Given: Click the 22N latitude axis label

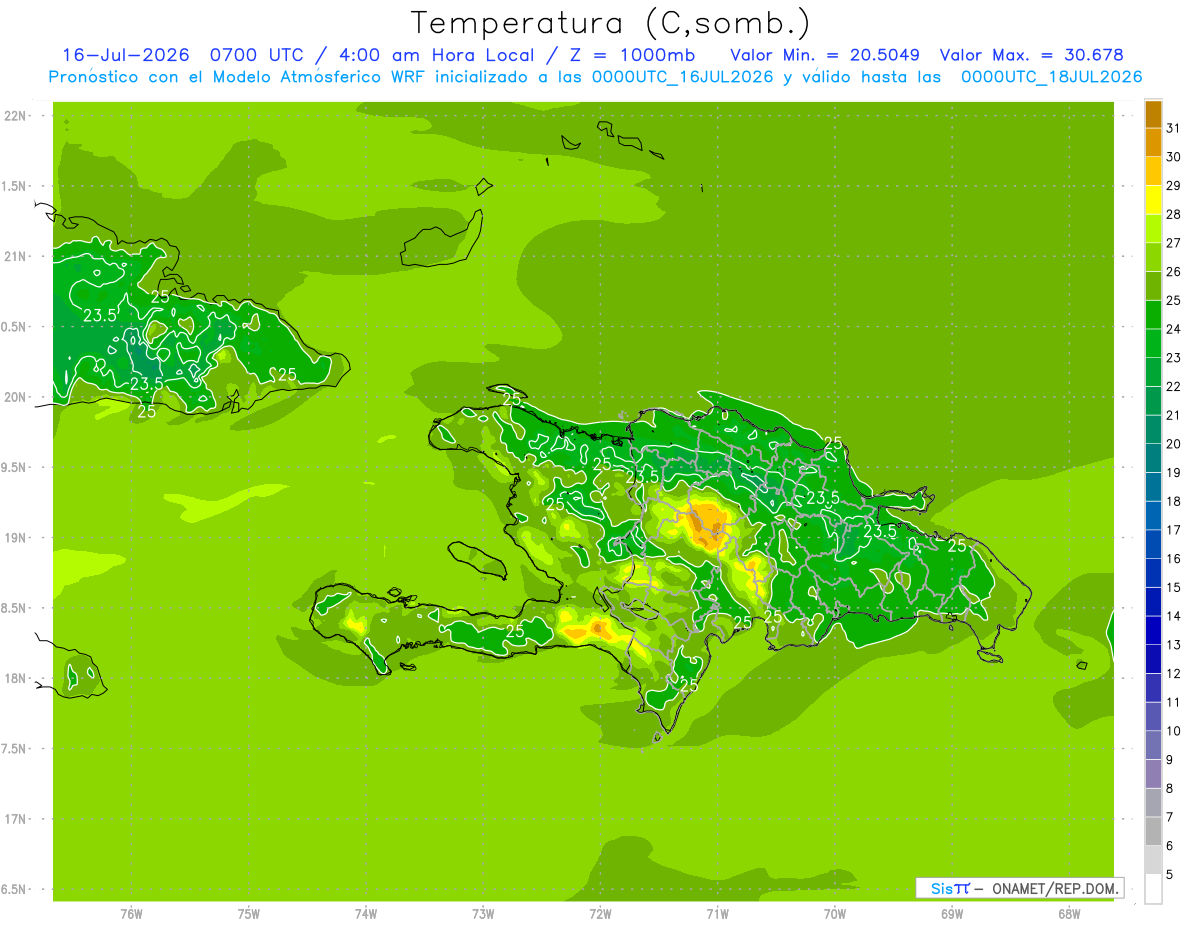Looking at the screenshot, I should pos(14,116).
